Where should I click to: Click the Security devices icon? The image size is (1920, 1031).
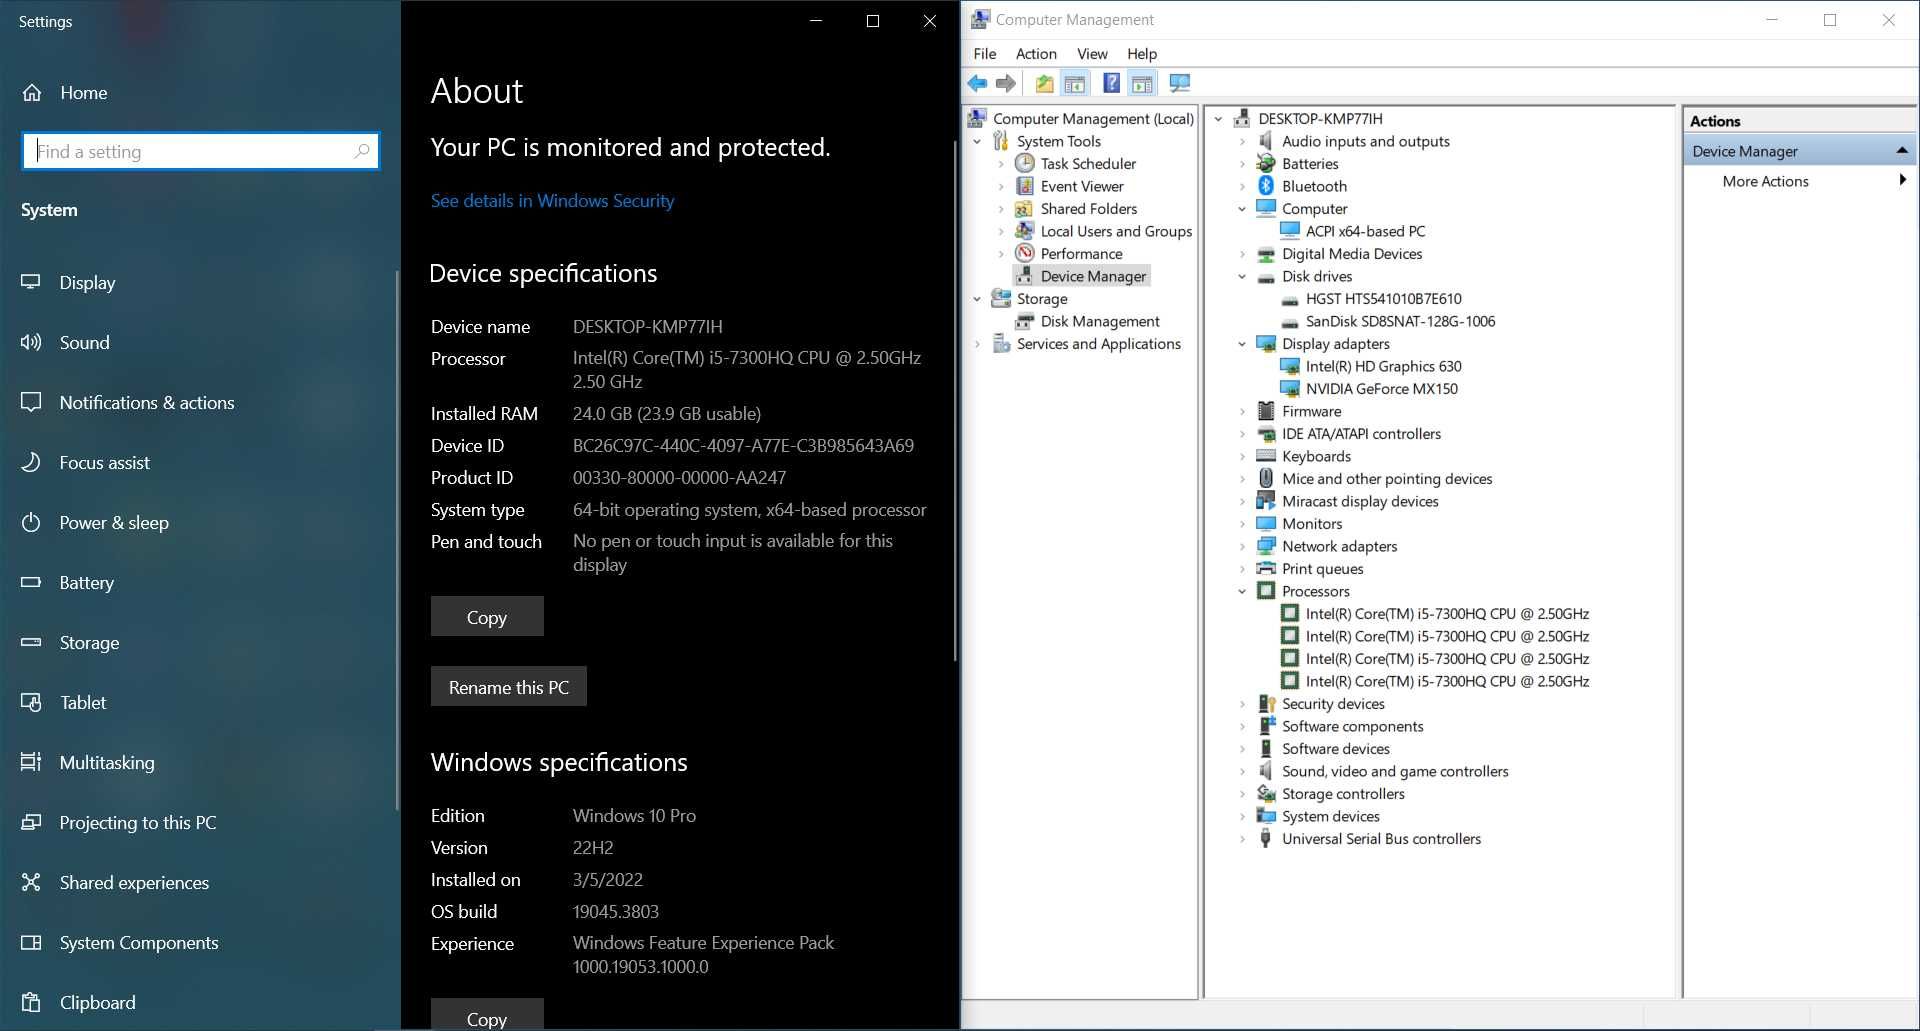pos(1266,704)
